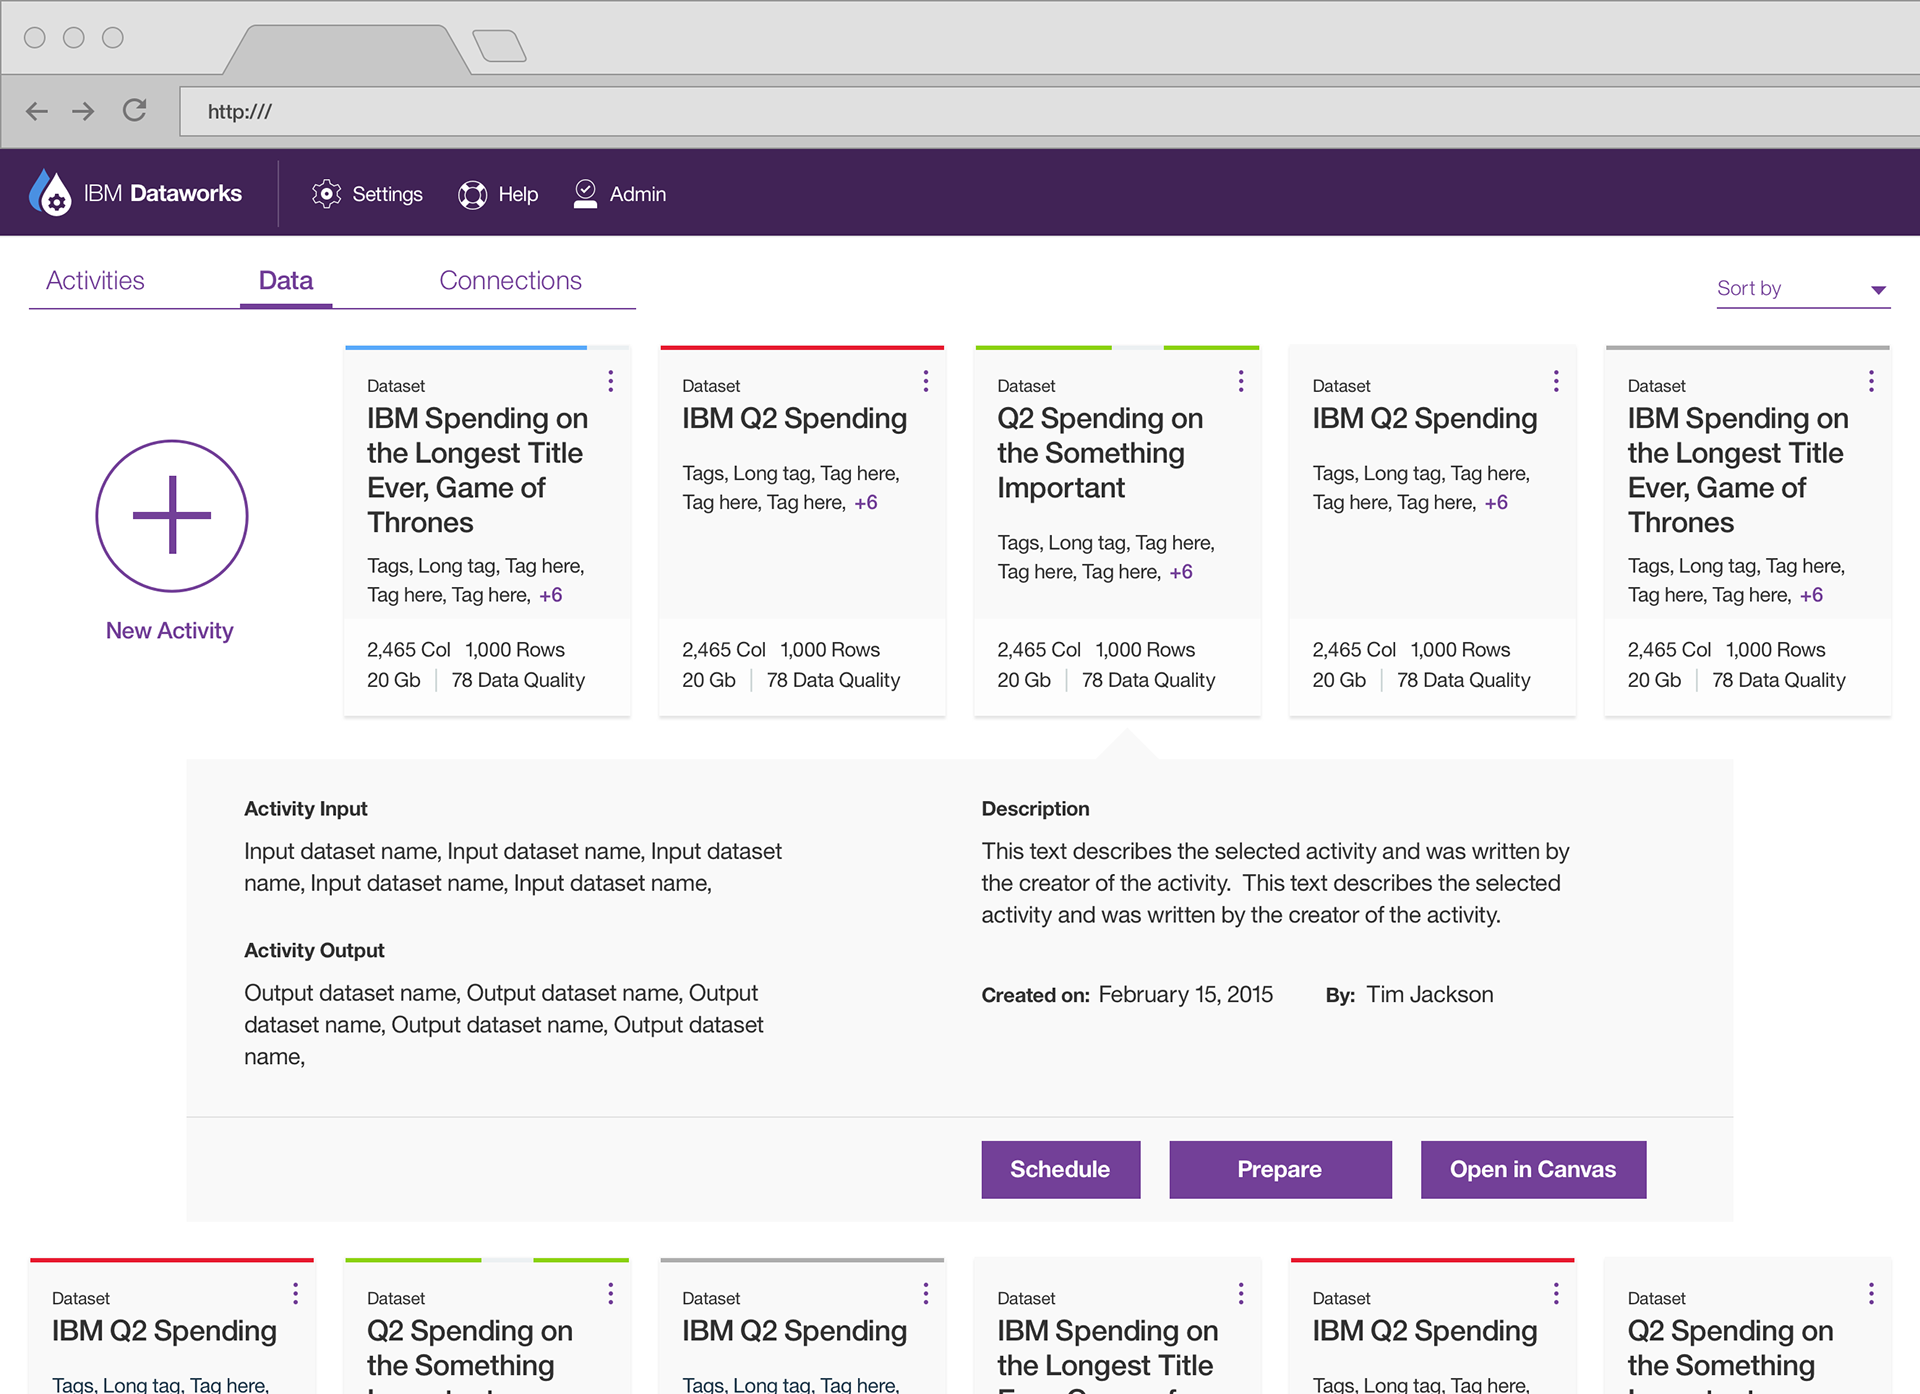The image size is (1920, 1394).
Task: Click the Help lifebuoy icon
Action: click(x=472, y=194)
